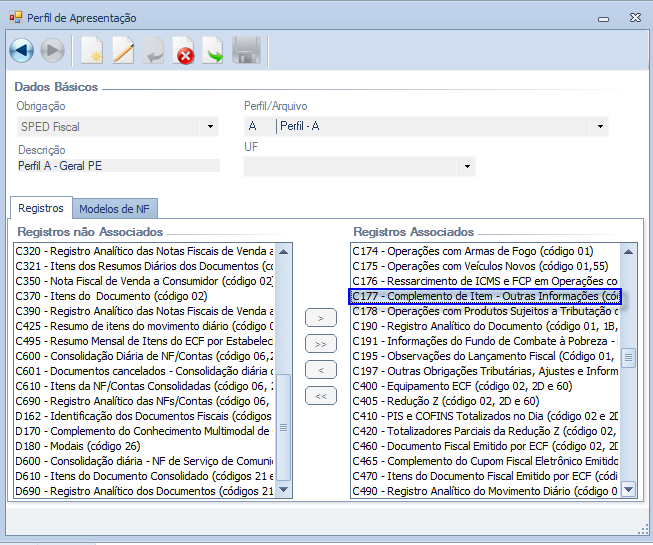The width and height of the screenshot is (653, 545).
Task: Click the gray undo arrow page icon
Action: coord(153,50)
